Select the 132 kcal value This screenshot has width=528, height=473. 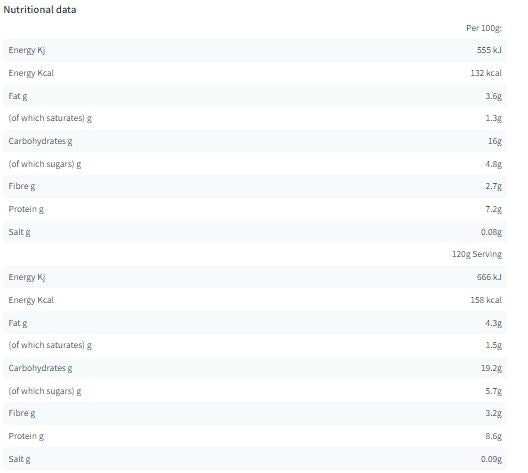pyautogui.click(x=486, y=73)
